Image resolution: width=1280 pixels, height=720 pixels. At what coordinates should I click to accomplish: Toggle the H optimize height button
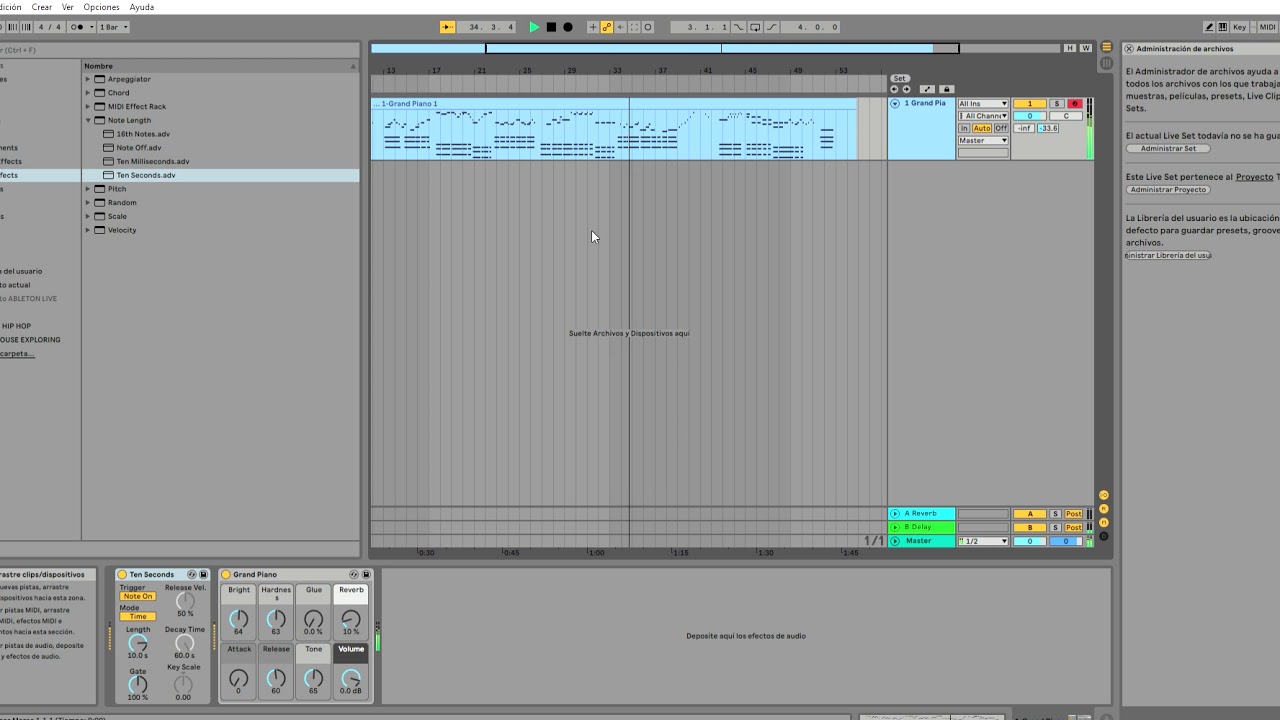pos(1070,48)
